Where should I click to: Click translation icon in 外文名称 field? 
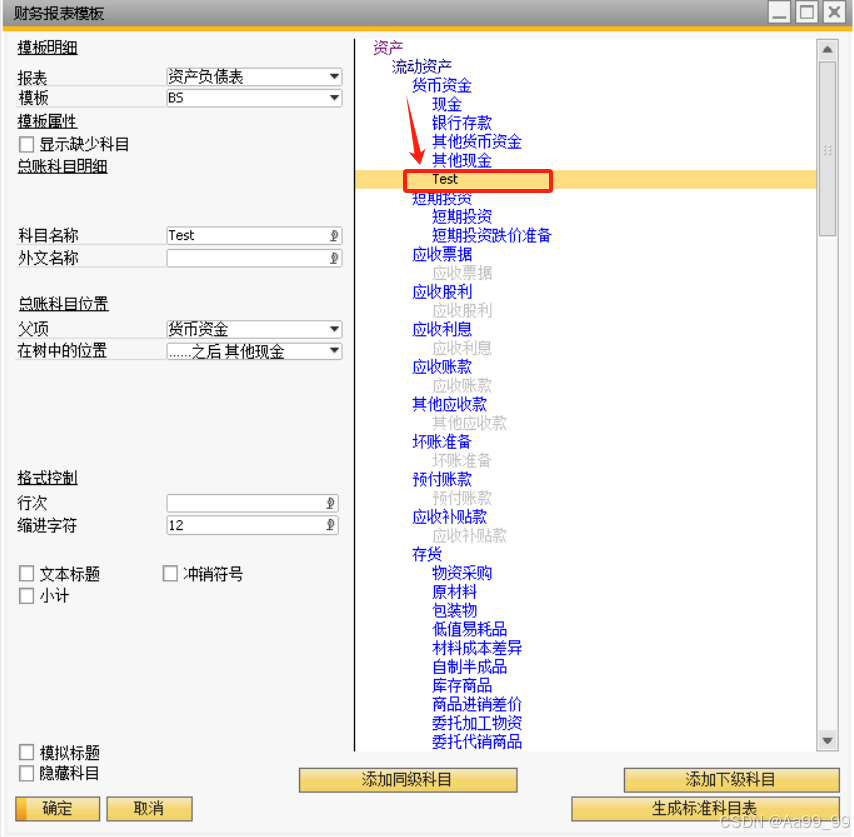click(x=334, y=258)
